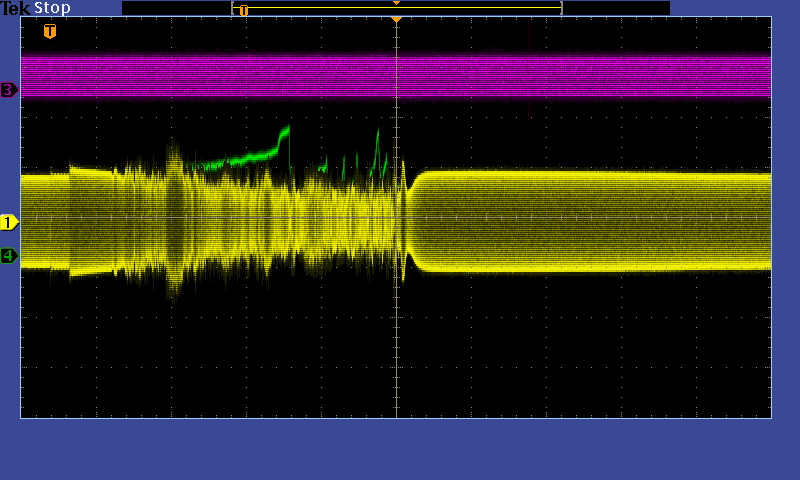Click the Stop acquisition status label
The image size is (800, 480).
click(x=52, y=8)
